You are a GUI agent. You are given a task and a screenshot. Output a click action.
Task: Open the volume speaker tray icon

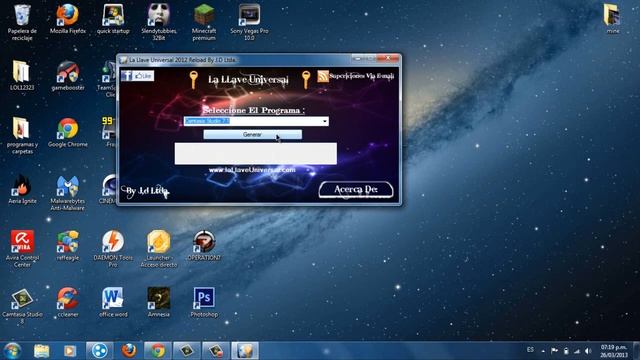[x=588, y=351]
